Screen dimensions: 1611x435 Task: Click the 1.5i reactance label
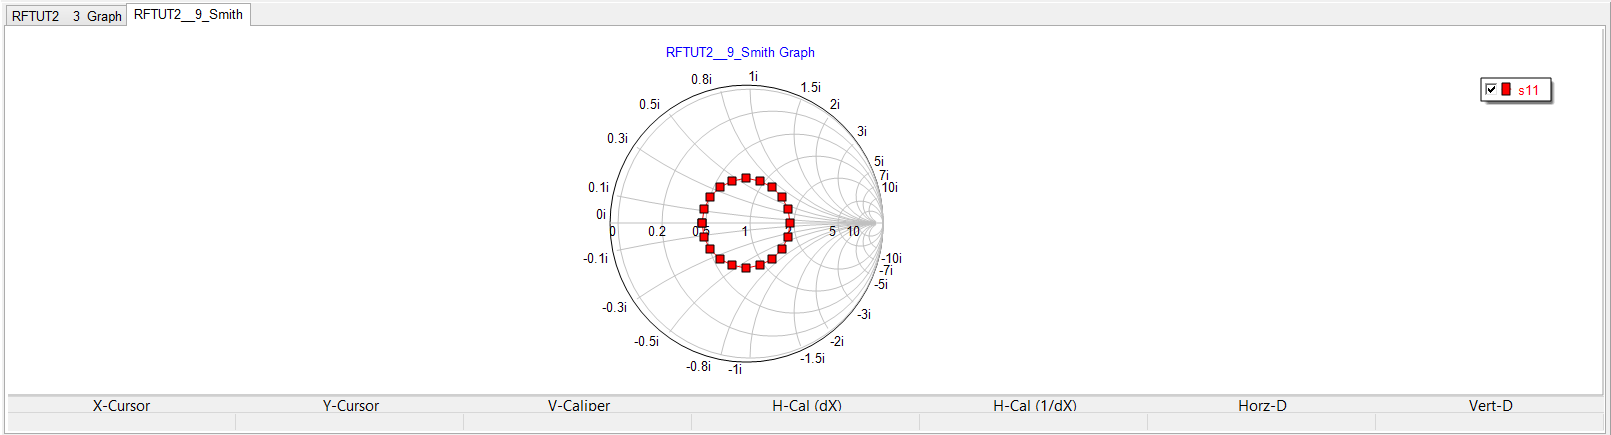(x=810, y=87)
